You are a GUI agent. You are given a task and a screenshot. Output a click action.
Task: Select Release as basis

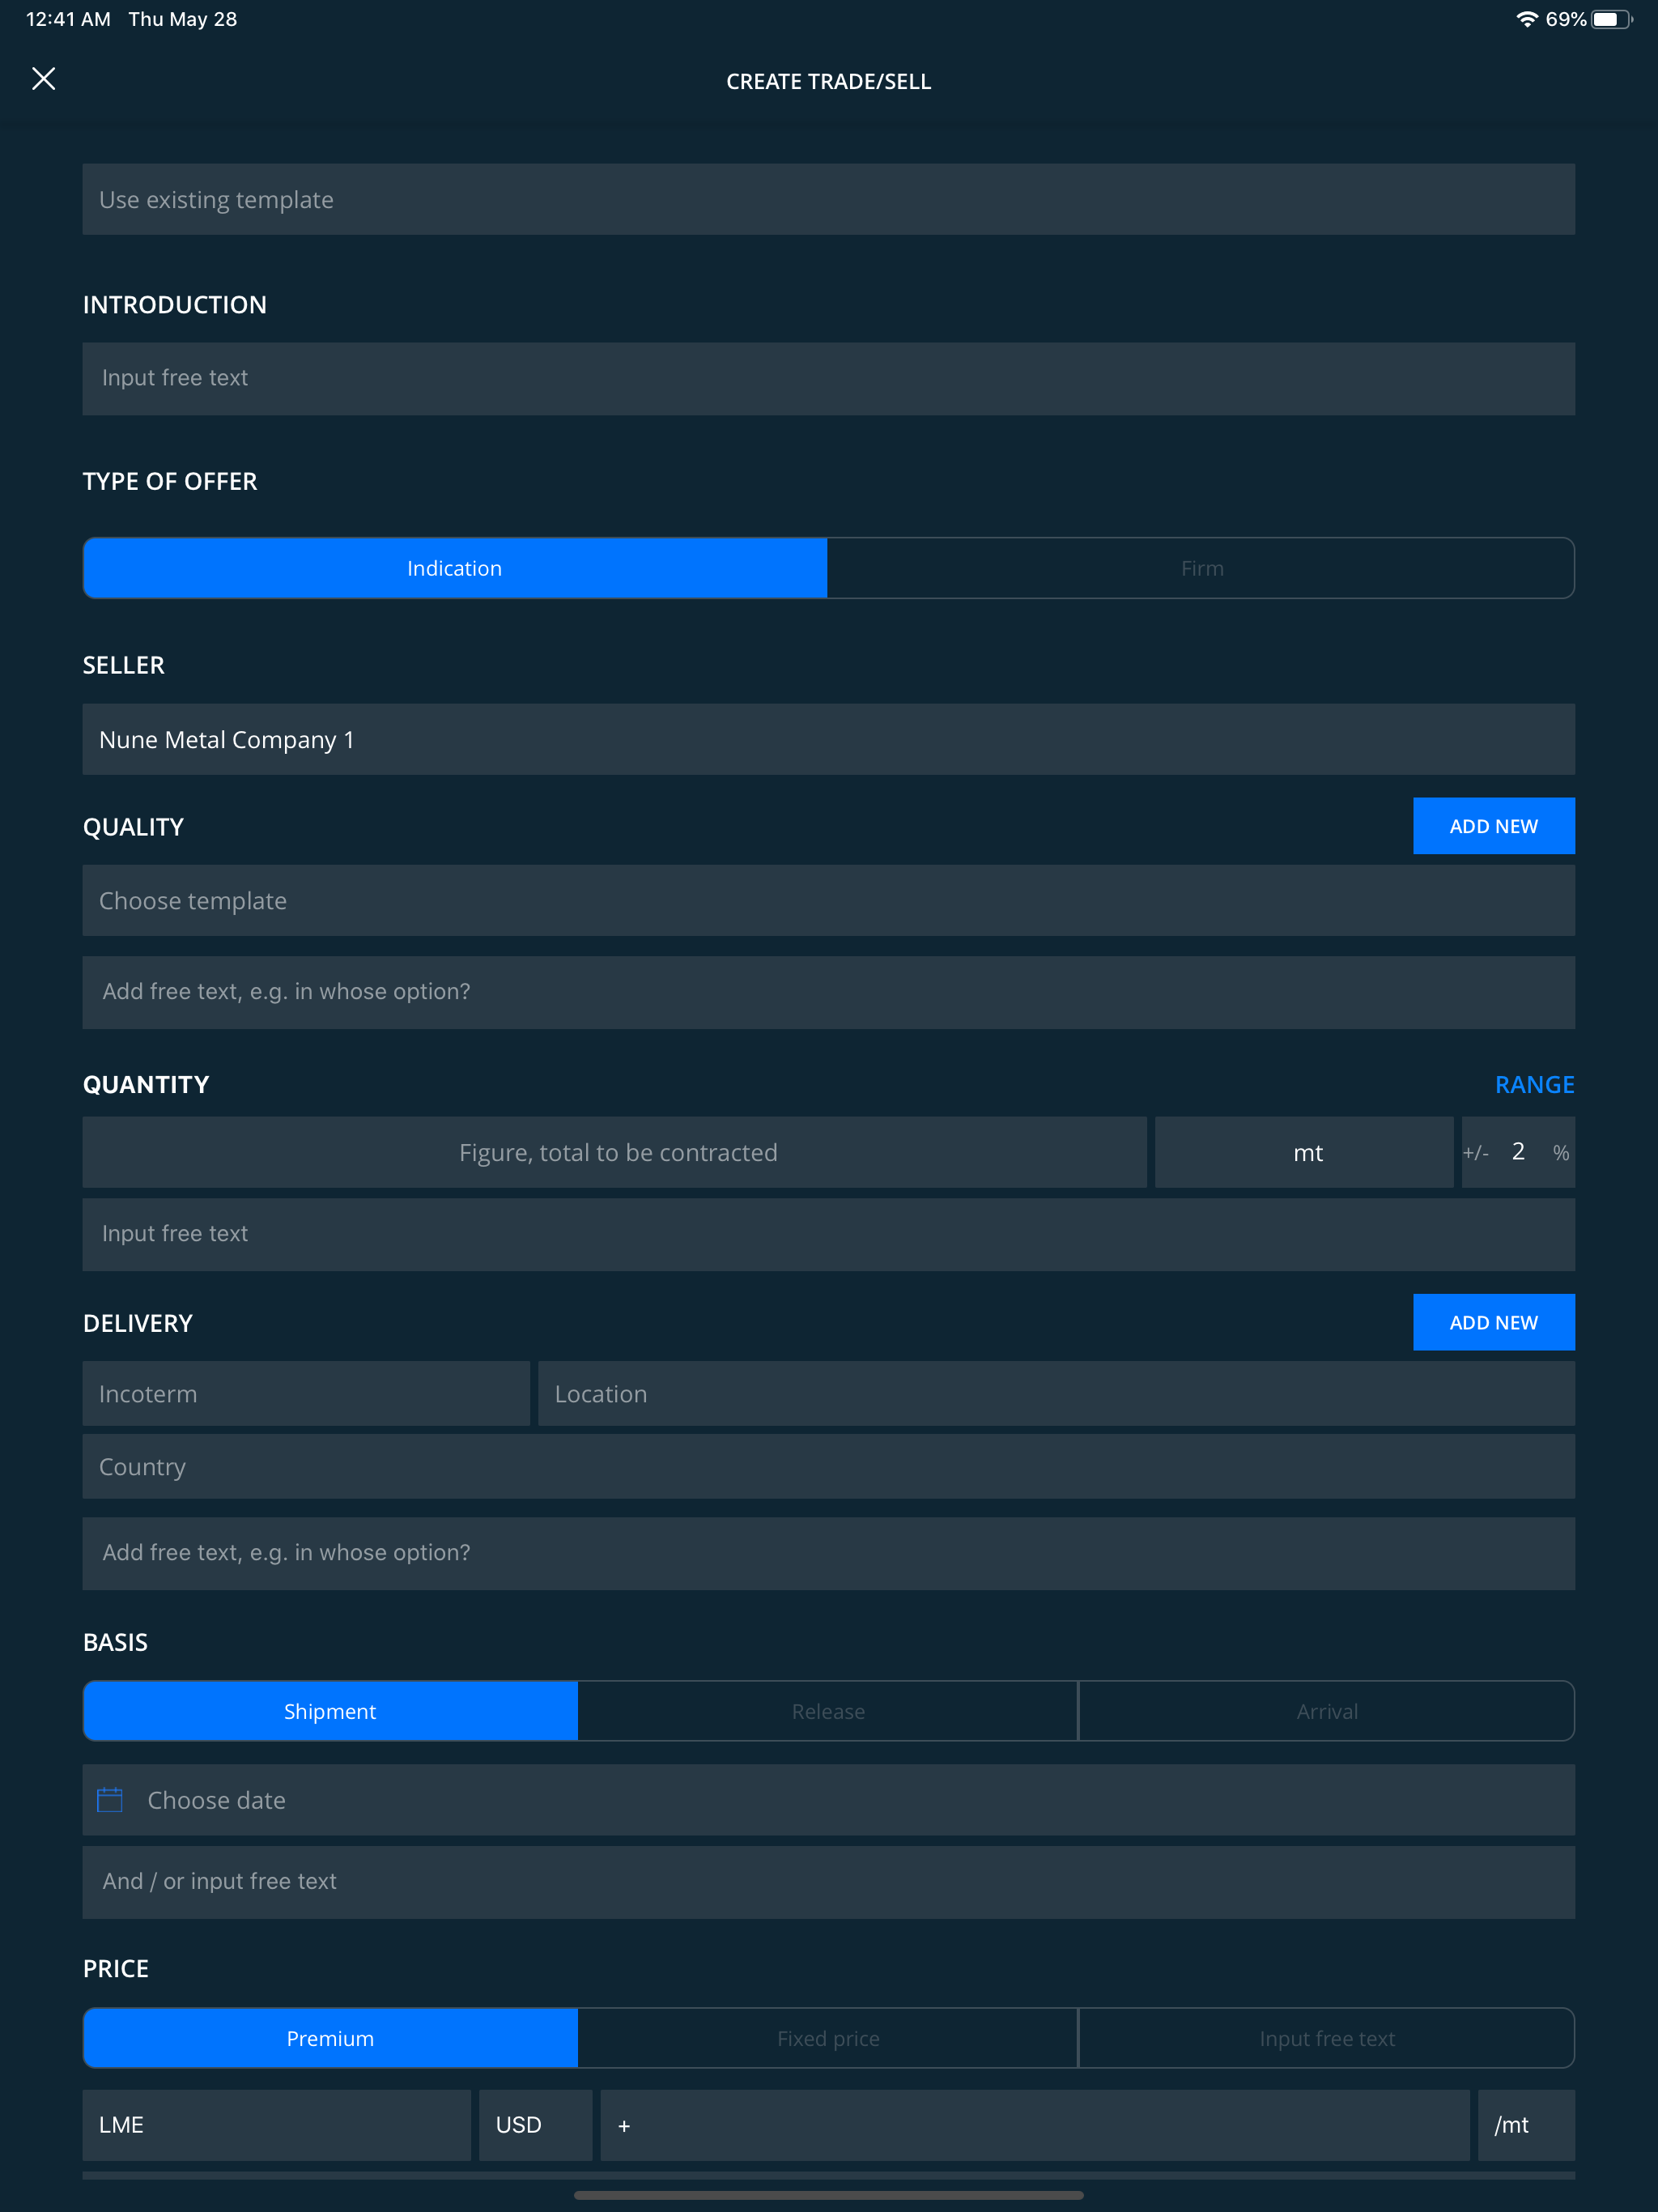click(828, 1711)
